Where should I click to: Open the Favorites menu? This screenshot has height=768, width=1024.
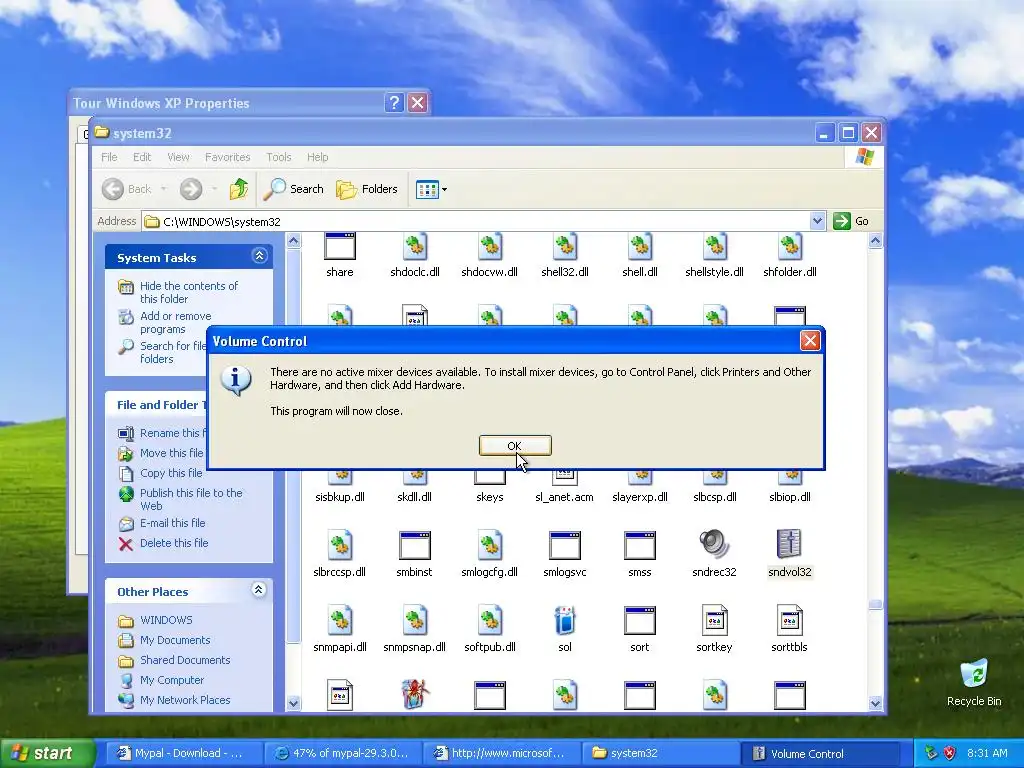point(227,157)
